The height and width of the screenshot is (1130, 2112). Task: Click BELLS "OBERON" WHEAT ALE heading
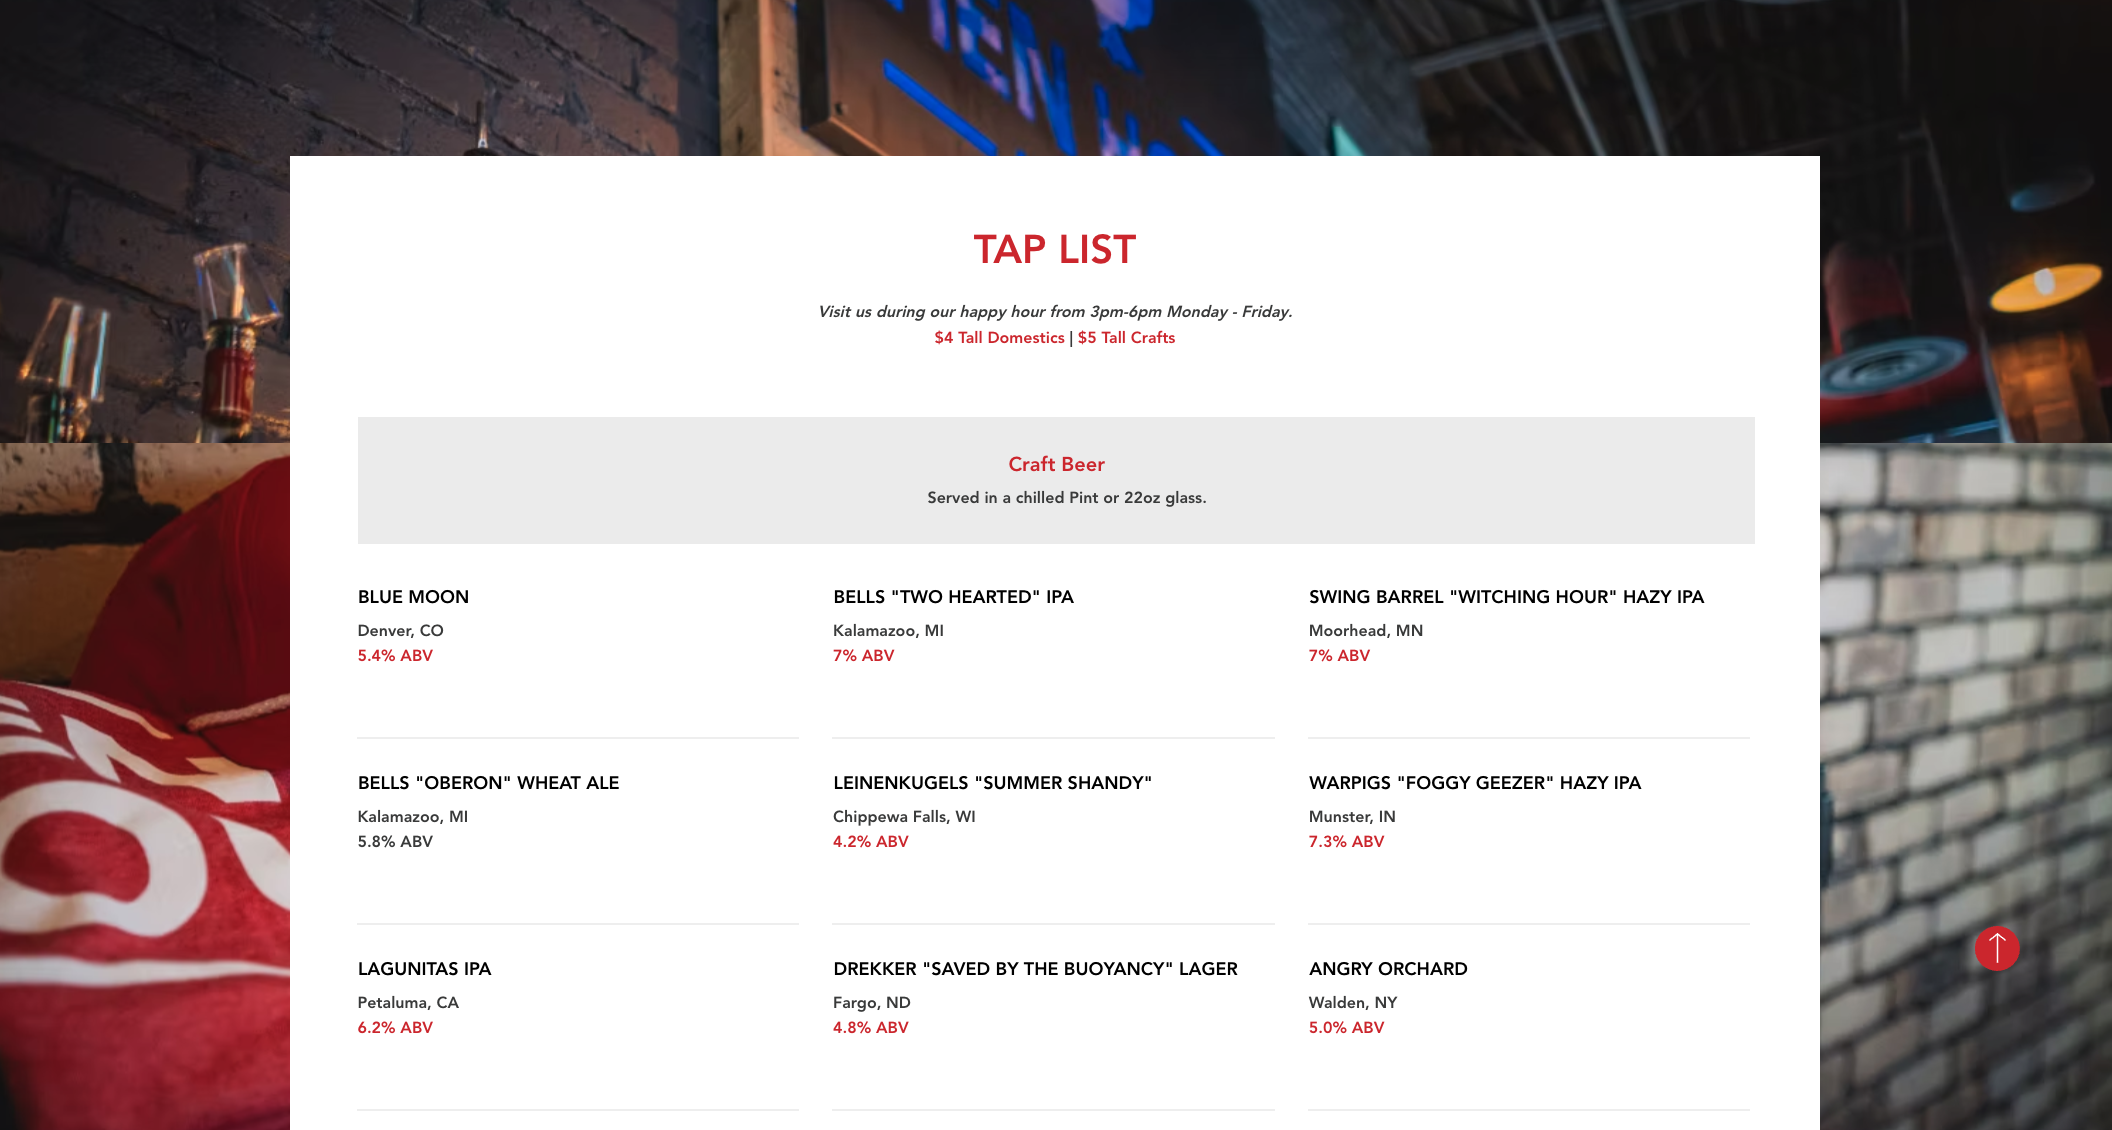pos(488,783)
